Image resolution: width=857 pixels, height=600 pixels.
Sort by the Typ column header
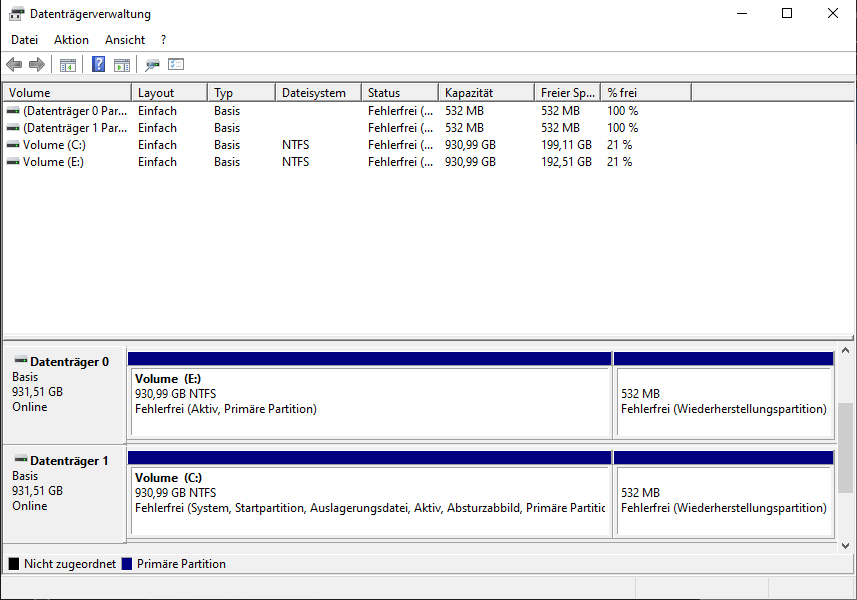pos(242,93)
